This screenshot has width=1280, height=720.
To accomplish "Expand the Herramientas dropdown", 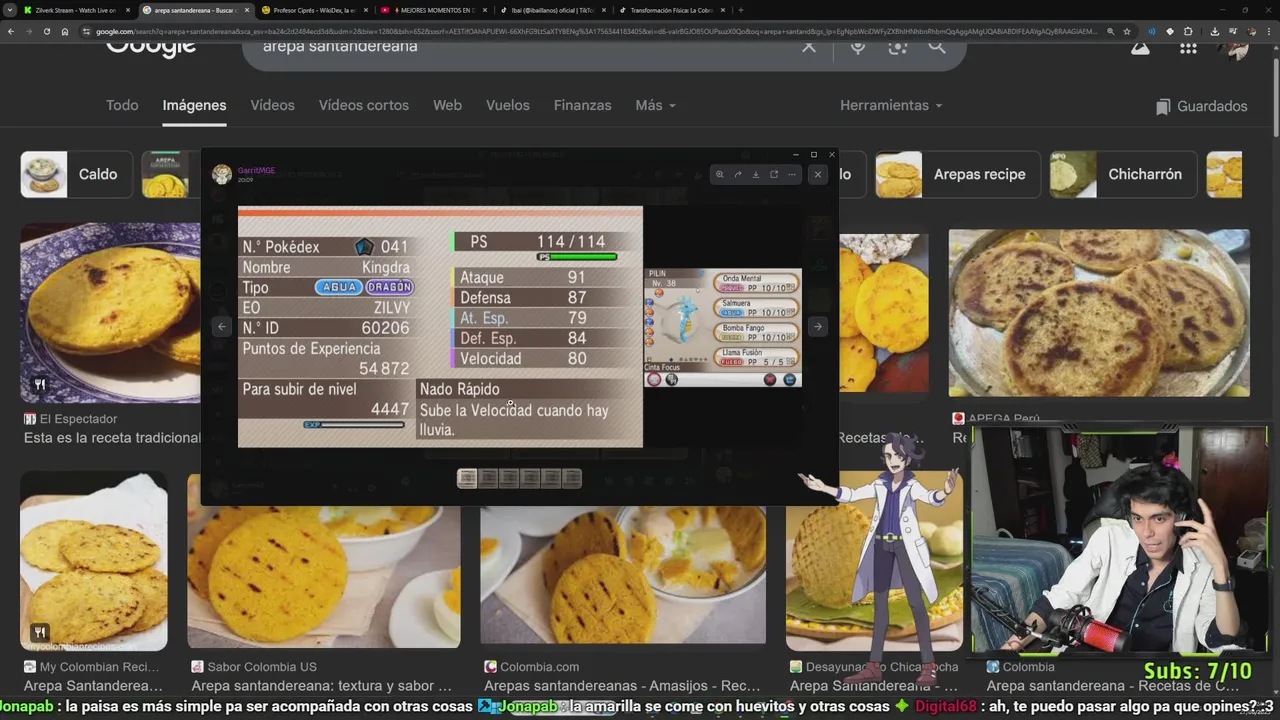I will [891, 105].
